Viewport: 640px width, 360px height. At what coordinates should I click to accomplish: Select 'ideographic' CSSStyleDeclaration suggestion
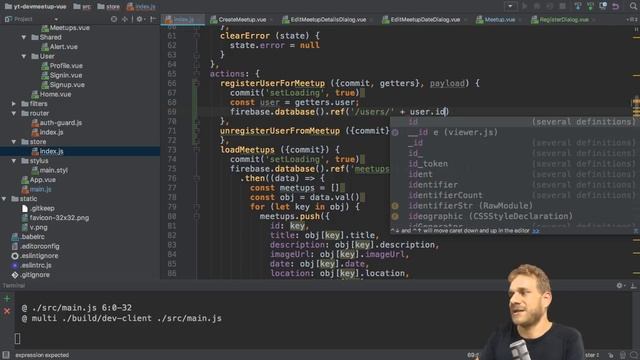pyautogui.click(x=515, y=216)
